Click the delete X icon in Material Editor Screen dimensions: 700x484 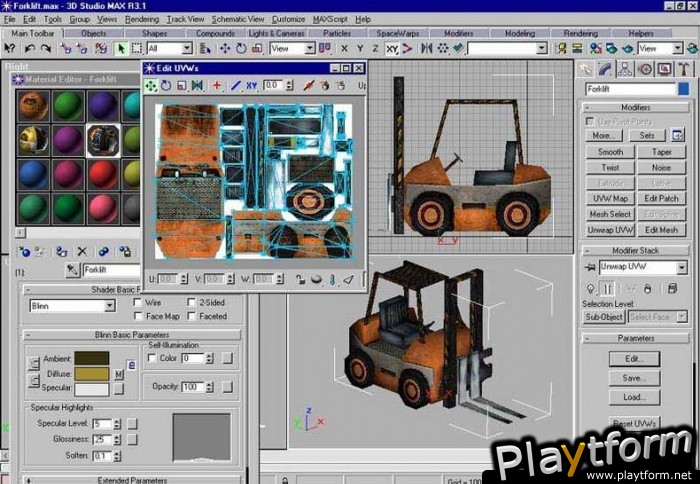(82, 252)
